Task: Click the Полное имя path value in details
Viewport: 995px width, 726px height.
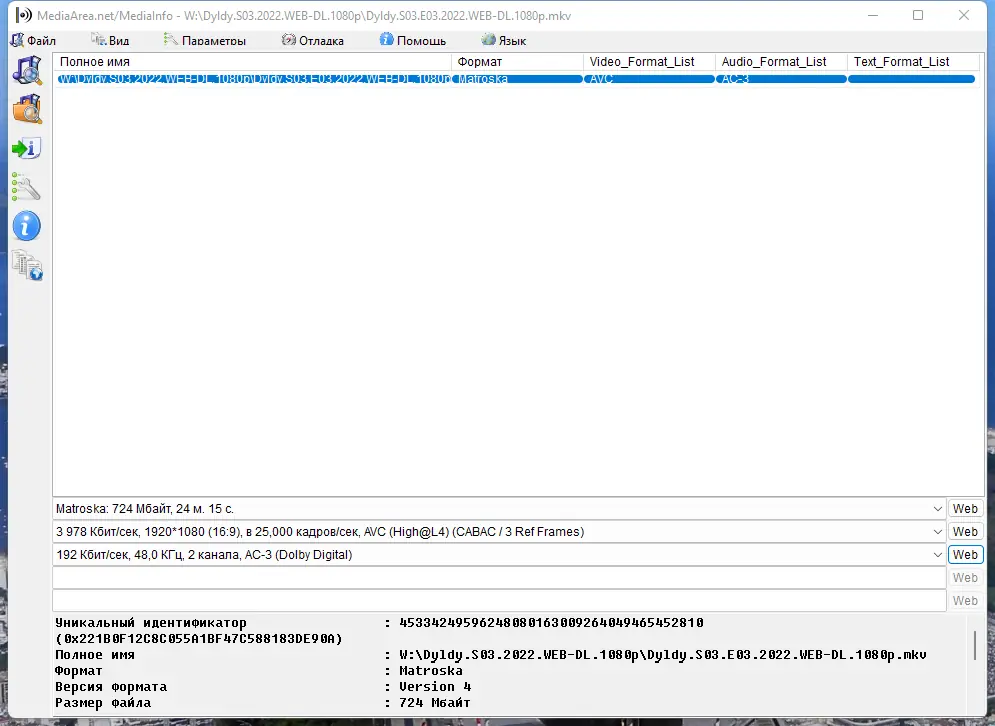Action: (662, 655)
